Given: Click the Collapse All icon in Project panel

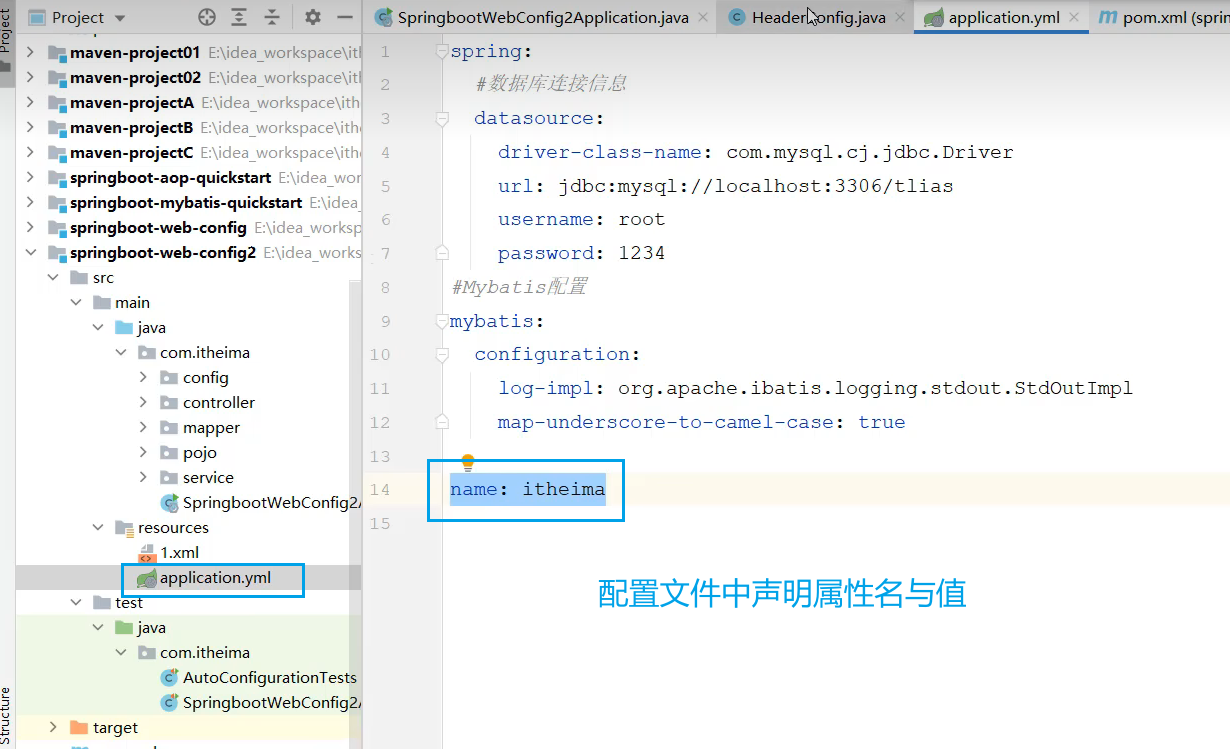Looking at the screenshot, I should (272, 17).
